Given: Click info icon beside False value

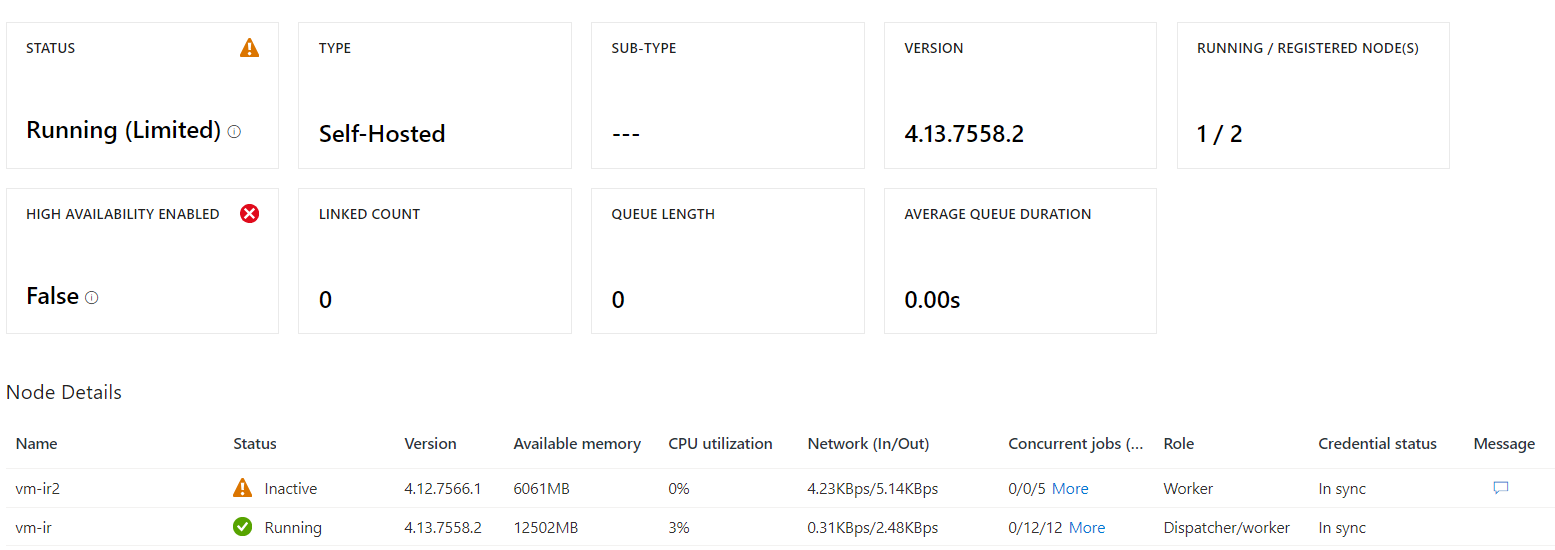Looking at the screenshot, I should pos(92,297).
